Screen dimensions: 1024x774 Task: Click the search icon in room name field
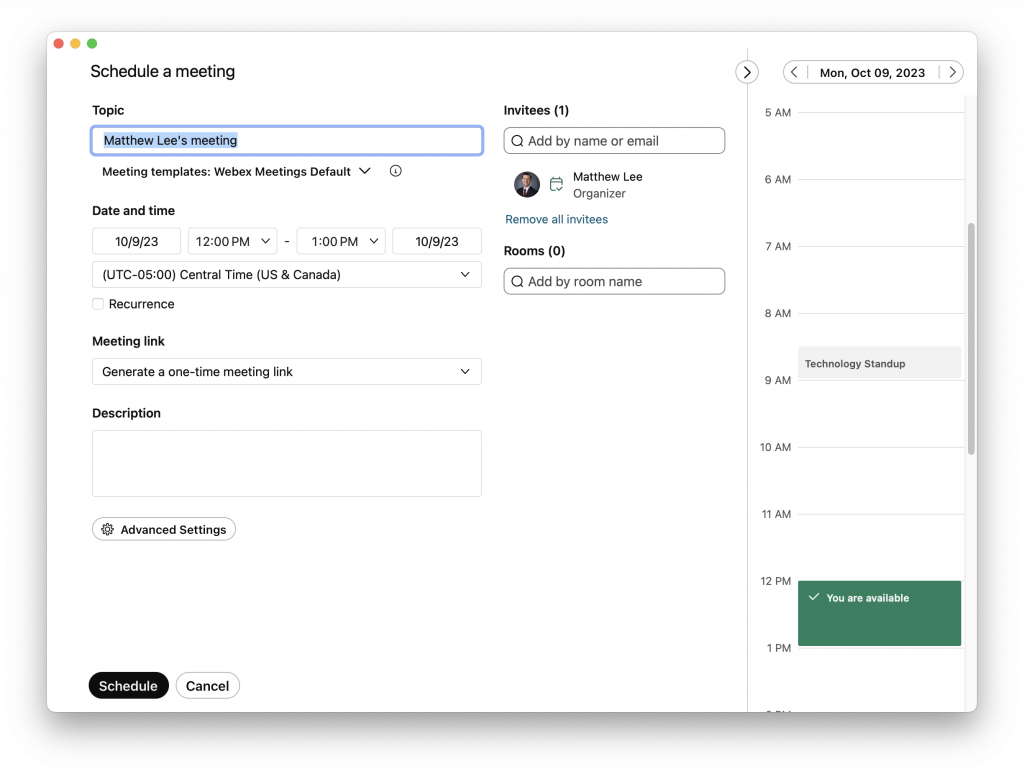click(x=517, y=281)
